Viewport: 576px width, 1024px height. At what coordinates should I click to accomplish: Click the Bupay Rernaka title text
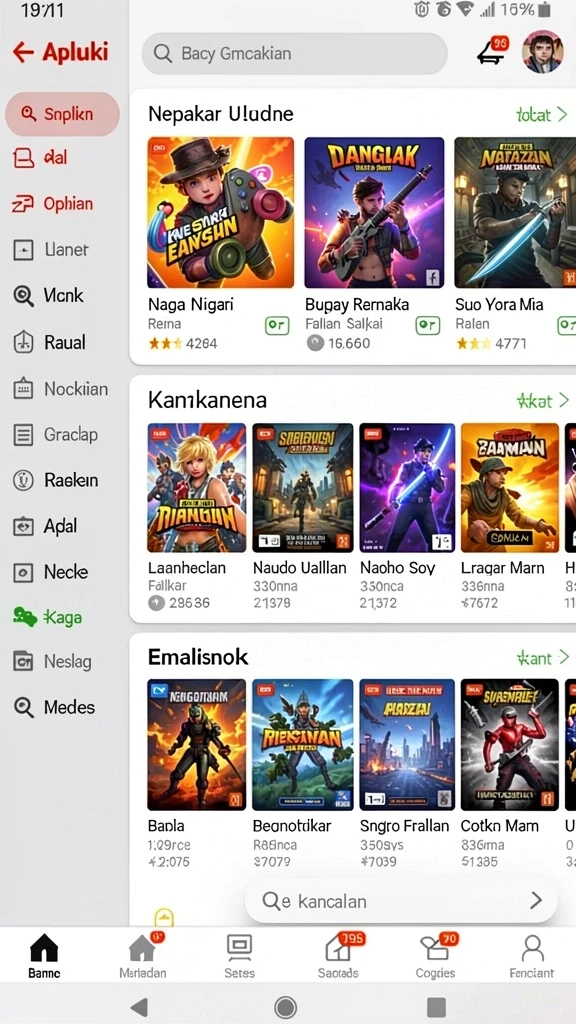click(x=357, y=304)
